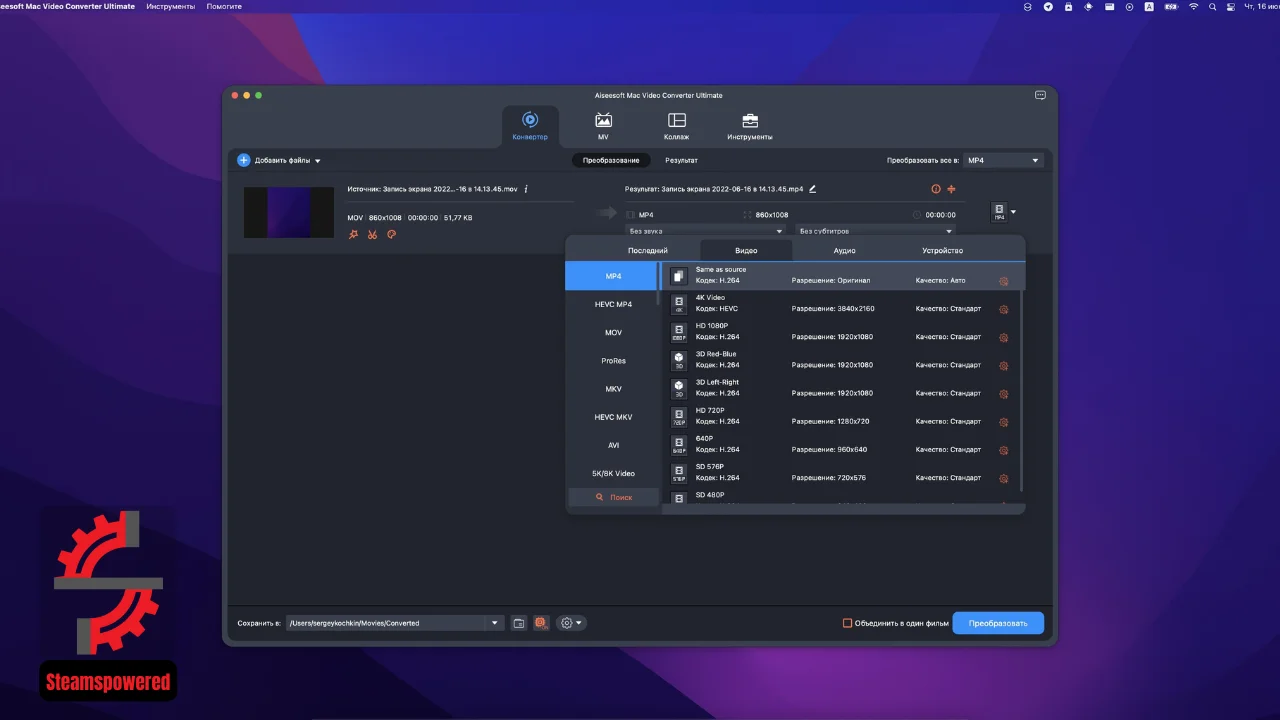This screenshot has width=1280, height=720.
Task: Choose the HD 1080P preset
Action: pos(841,332)
